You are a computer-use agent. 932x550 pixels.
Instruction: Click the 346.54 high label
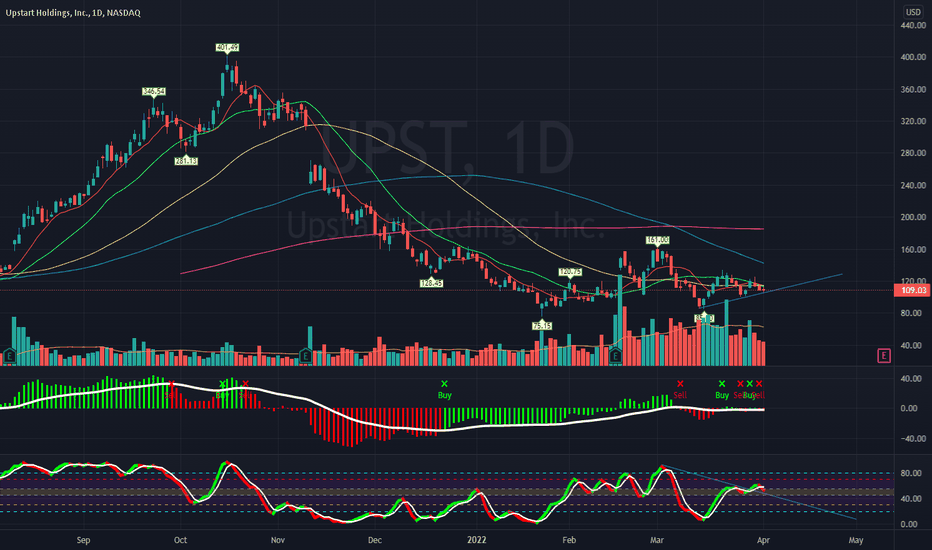point(153,92)
